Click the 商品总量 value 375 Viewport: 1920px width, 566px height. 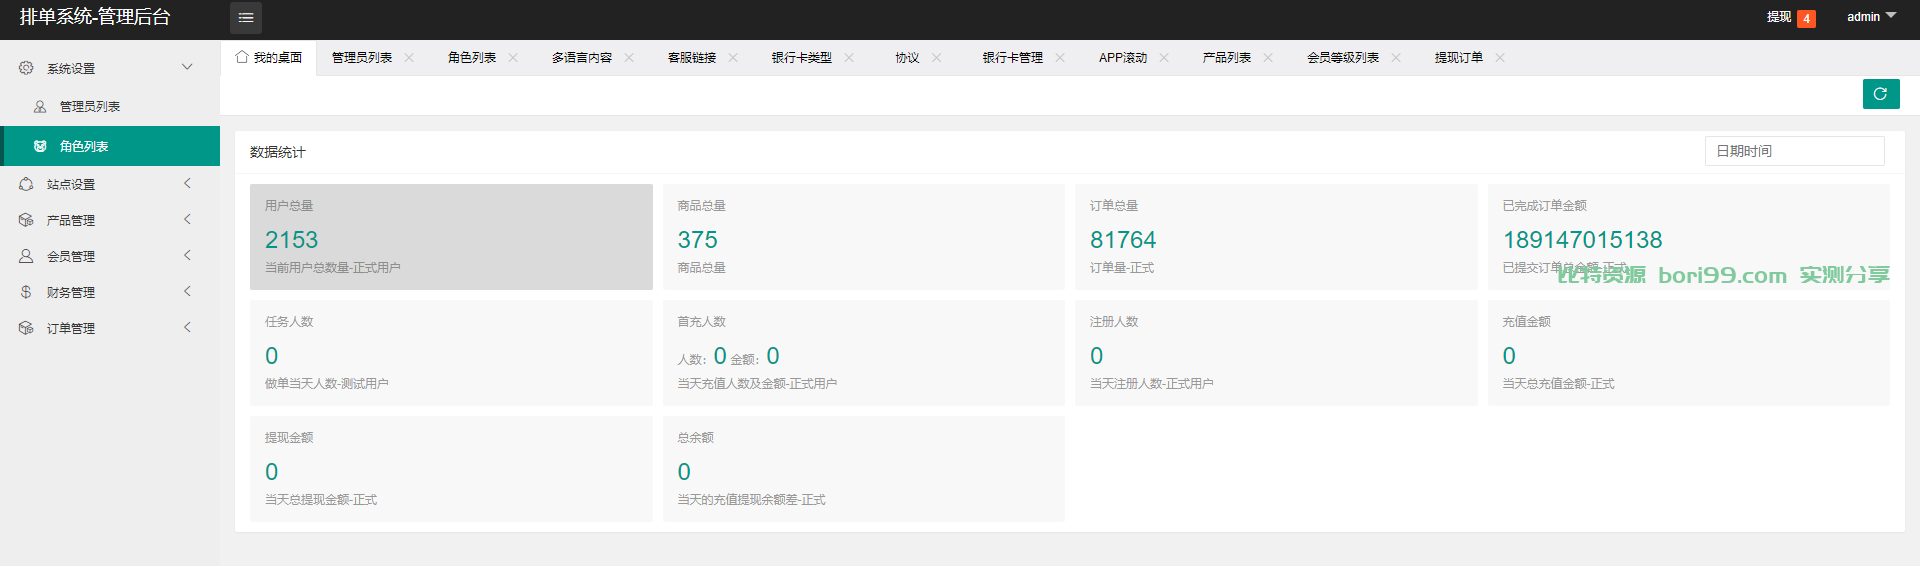tap(698, 240)
